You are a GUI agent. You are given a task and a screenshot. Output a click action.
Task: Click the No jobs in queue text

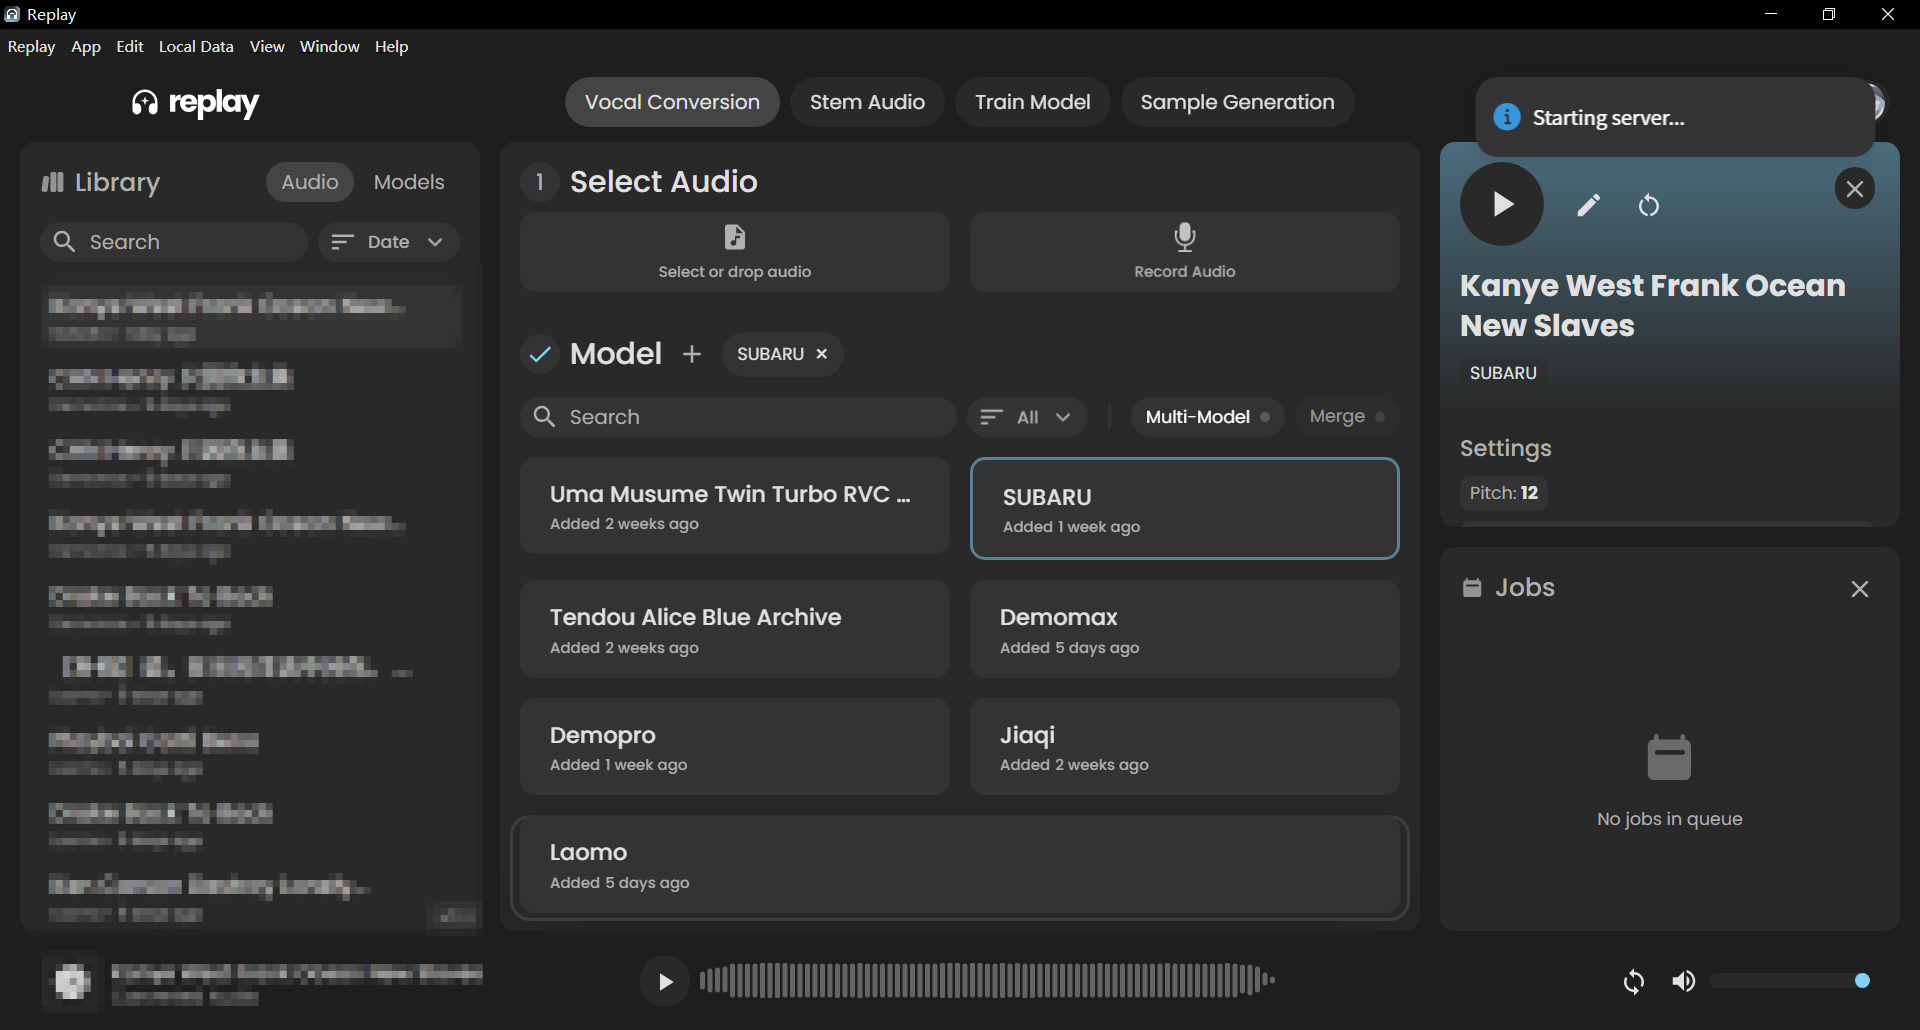1669,819
